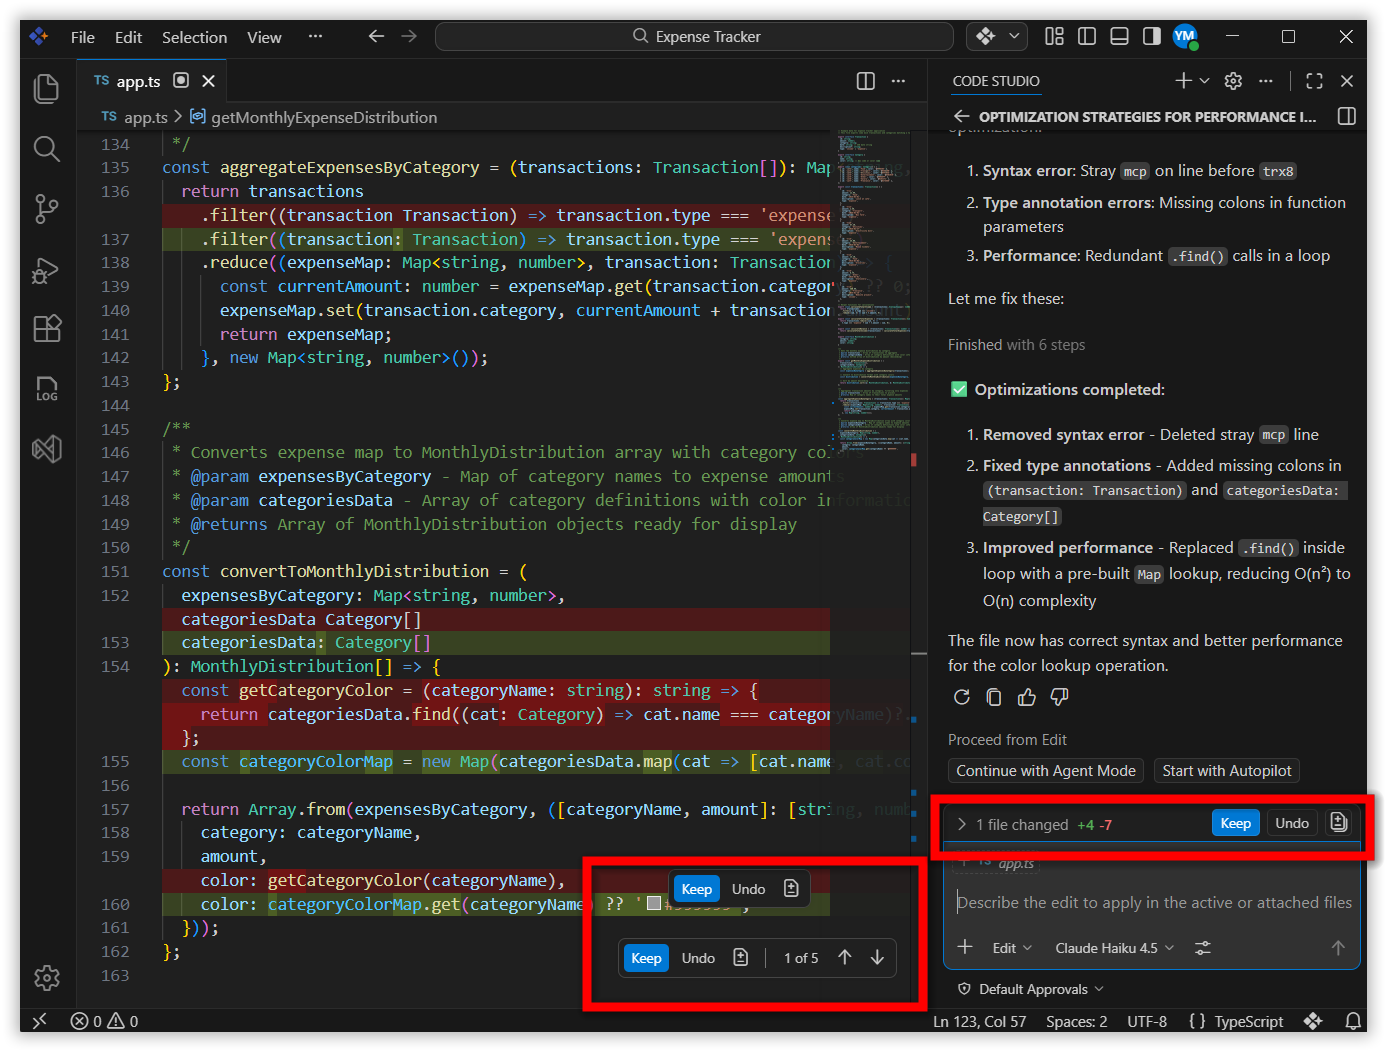Viewport: 1387px width, 1052px height.
Task: Open the Selection menu
Action: pos(194,37)
